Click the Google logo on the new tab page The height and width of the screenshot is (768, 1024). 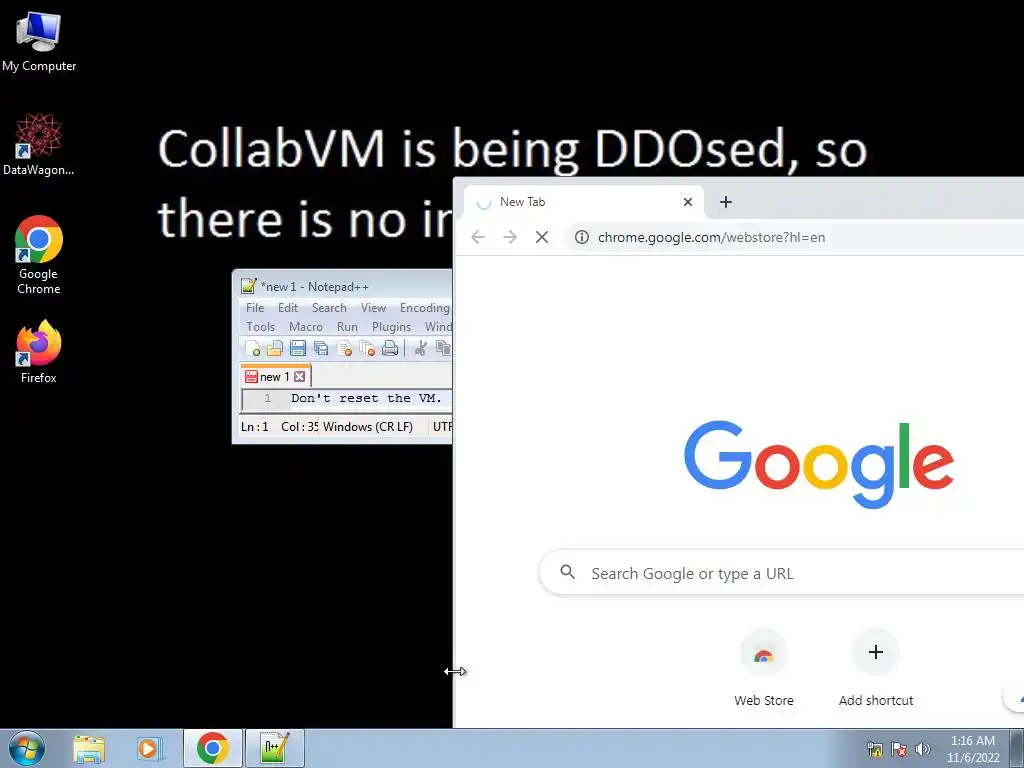pos(819,463)
